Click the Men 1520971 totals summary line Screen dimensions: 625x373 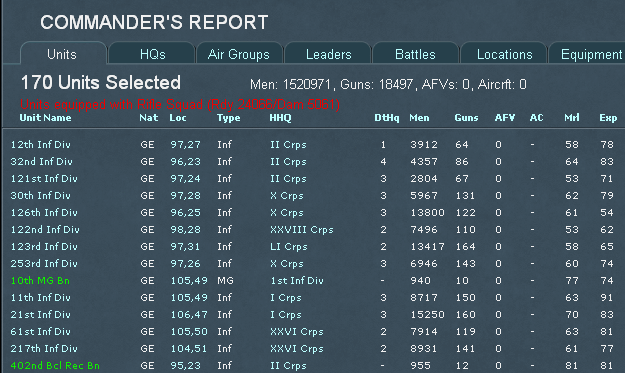point(388,84)
